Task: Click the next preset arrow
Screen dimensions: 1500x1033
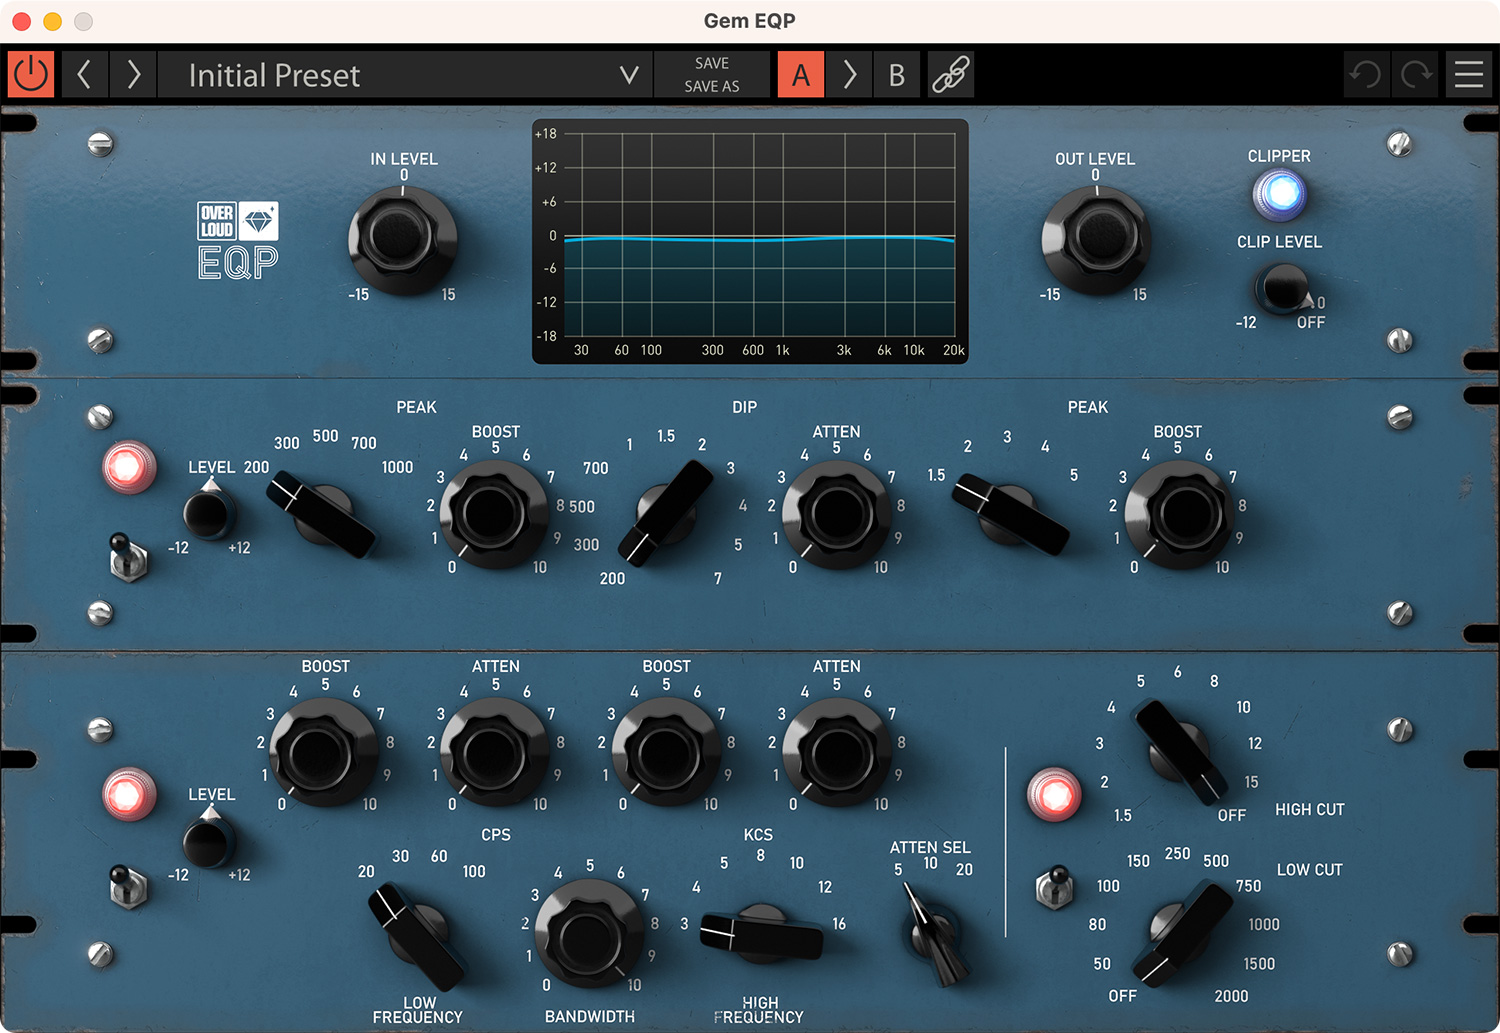Action: pos(133,74)
